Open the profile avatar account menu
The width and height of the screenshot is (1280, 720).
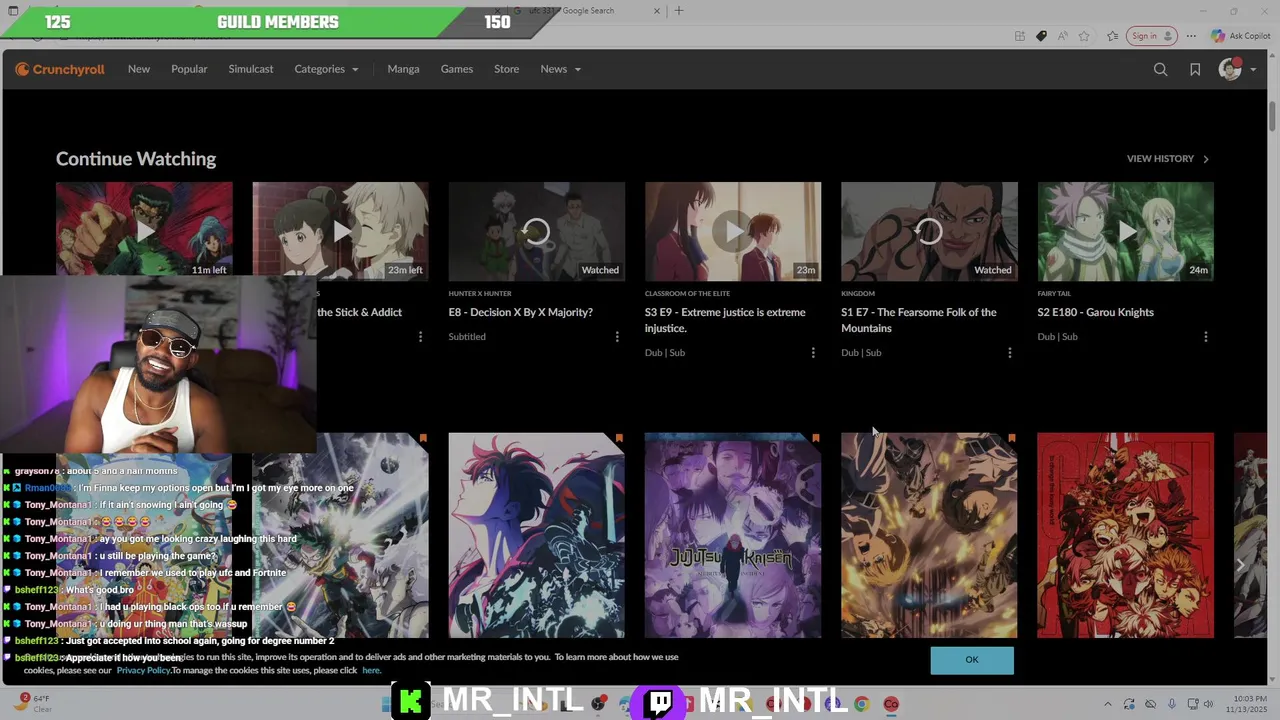[1237, 69]
